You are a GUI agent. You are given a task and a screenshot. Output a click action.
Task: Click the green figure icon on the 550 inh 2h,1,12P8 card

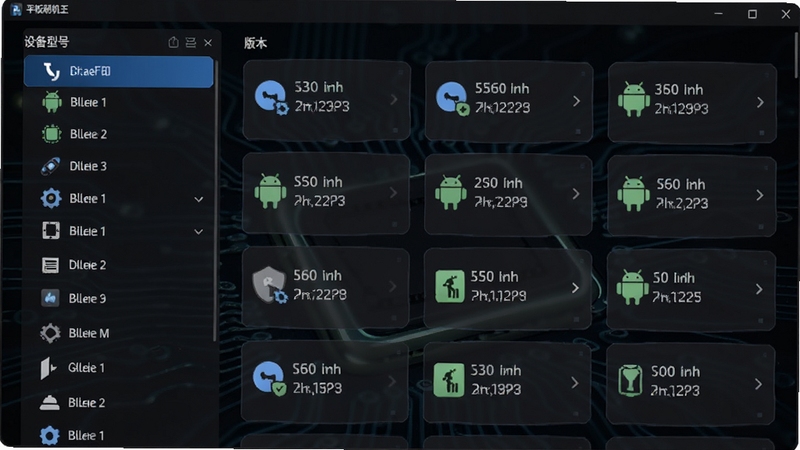click(450, 286)
